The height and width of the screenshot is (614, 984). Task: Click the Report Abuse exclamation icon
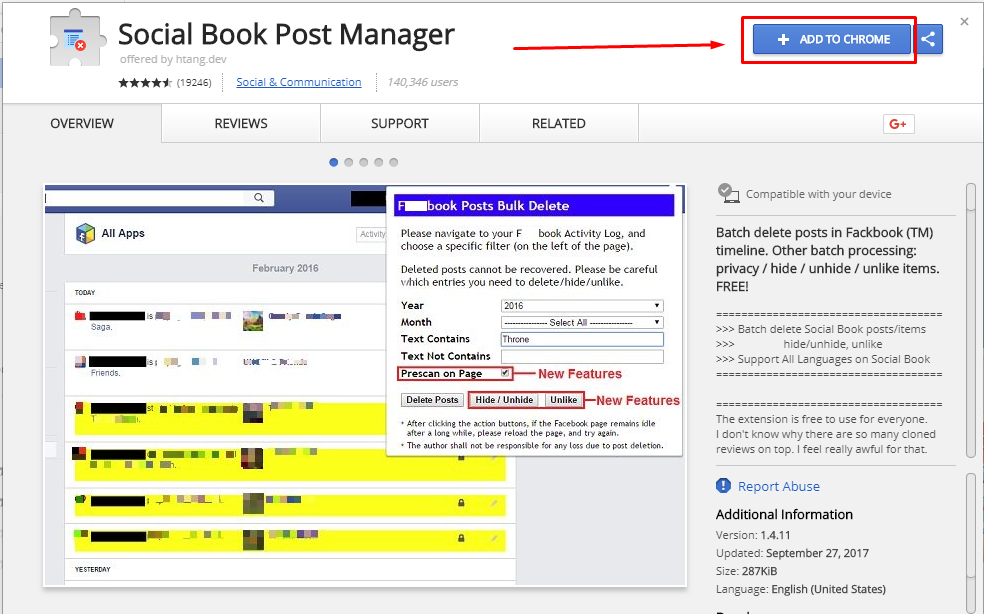[x=724, y=486]
